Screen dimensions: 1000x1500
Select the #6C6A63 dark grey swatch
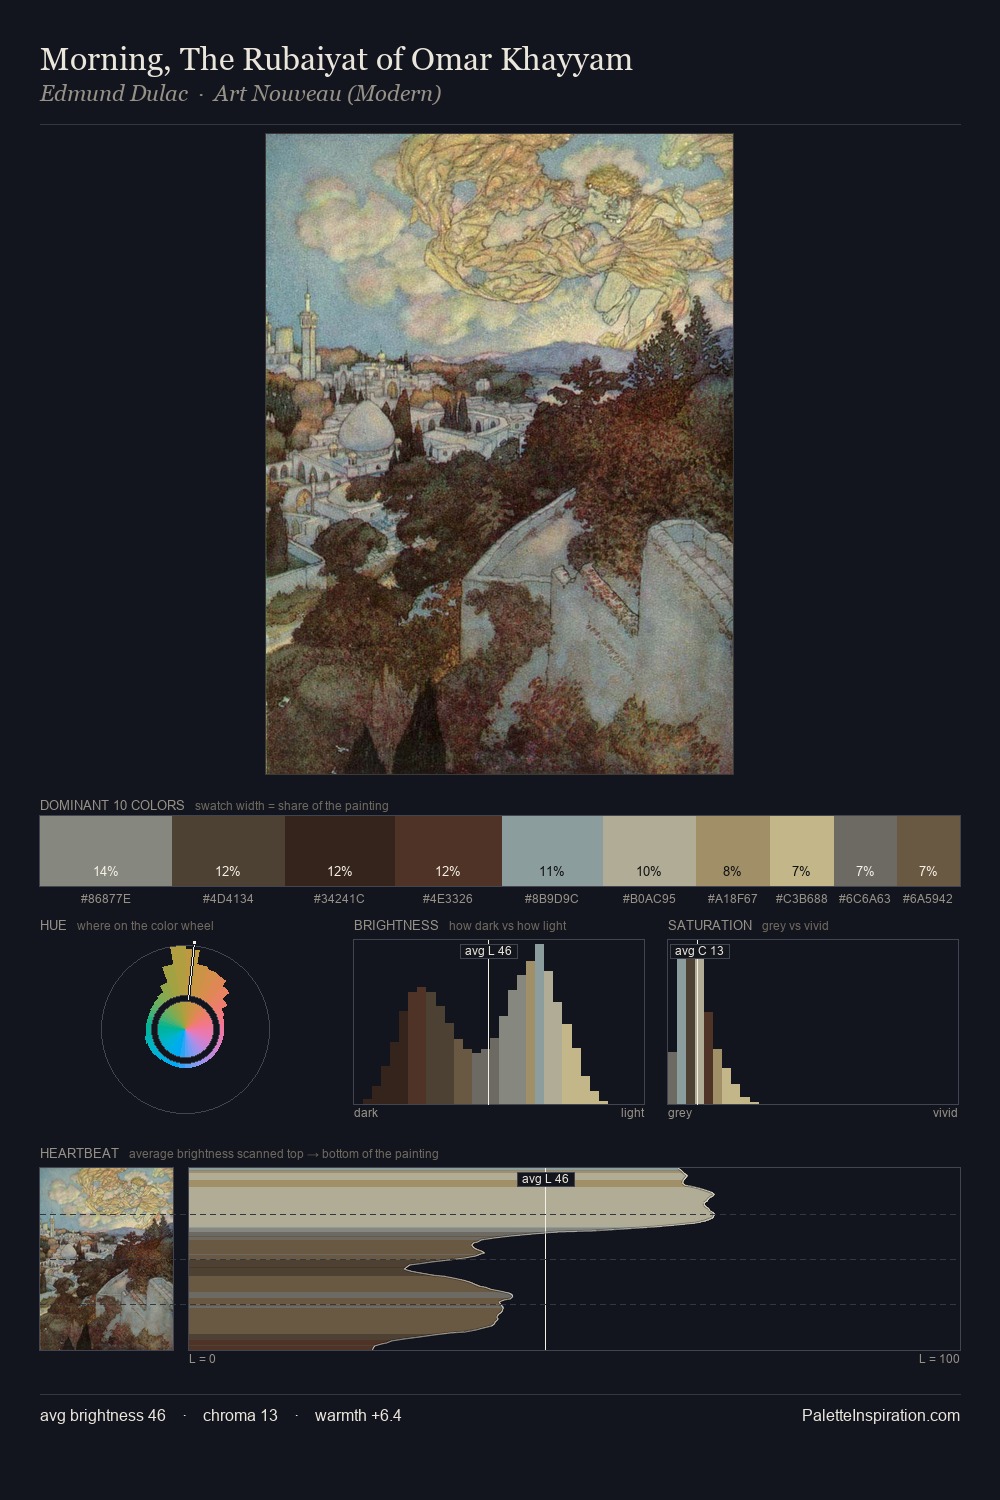pyautogui.click(x=865, y=851)
